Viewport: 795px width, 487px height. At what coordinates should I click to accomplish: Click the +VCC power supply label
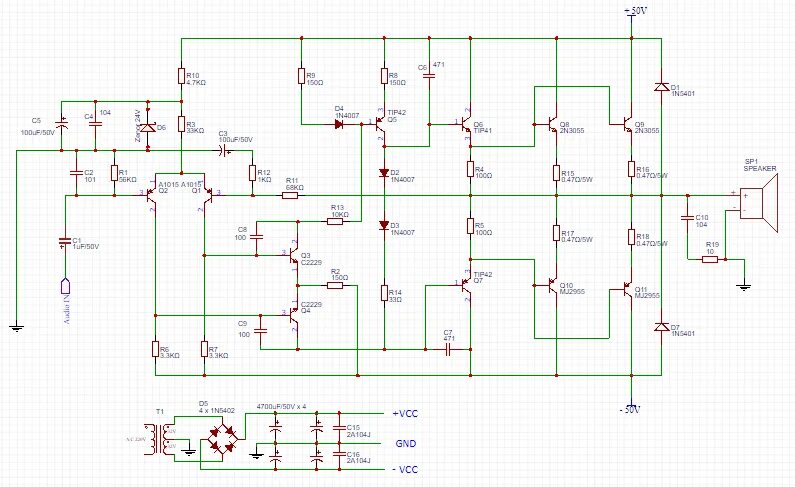click(x=405, y=414)
